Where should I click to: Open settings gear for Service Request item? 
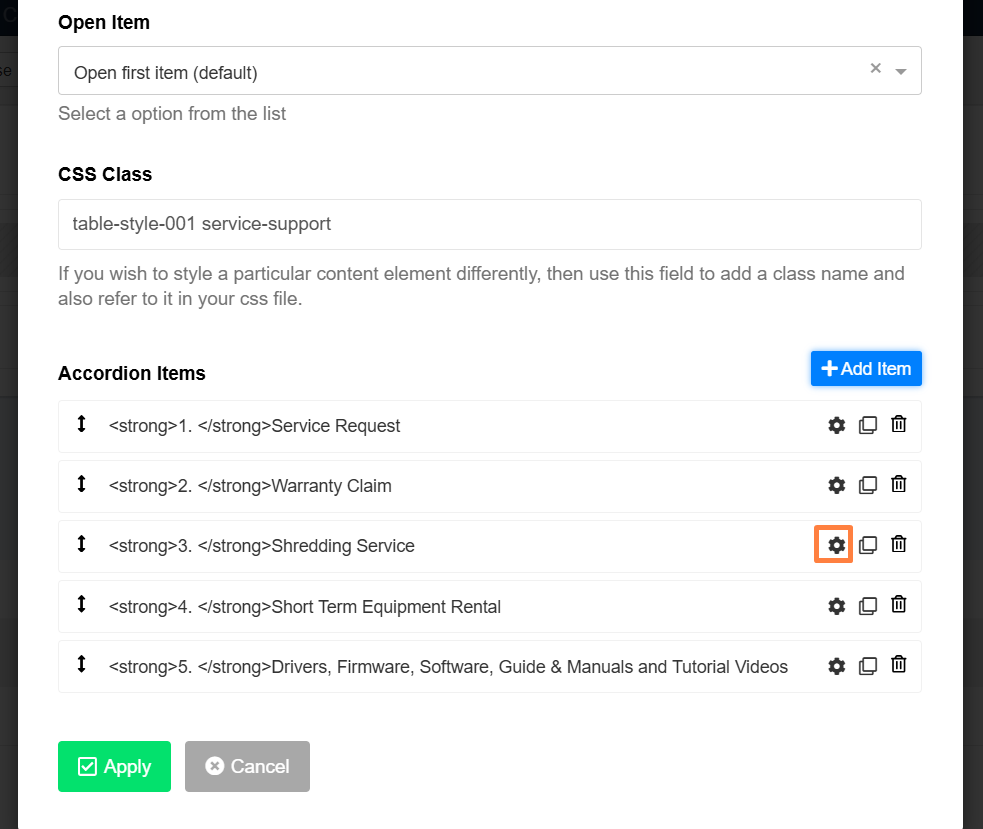click(x=836, y=426)
